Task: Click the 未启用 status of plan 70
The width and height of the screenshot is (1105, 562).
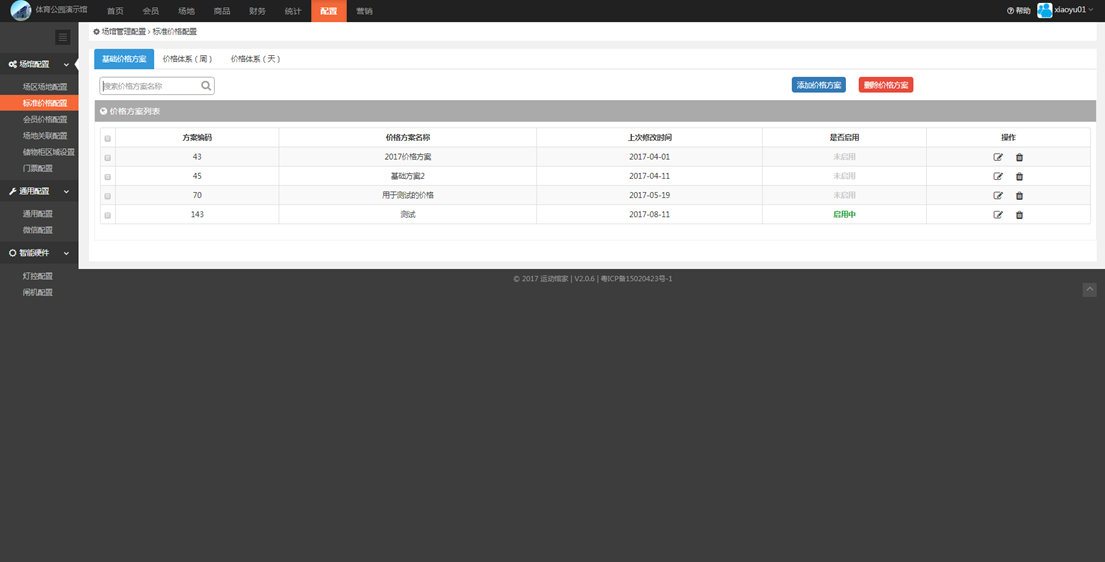Action: tap(844, 195)
